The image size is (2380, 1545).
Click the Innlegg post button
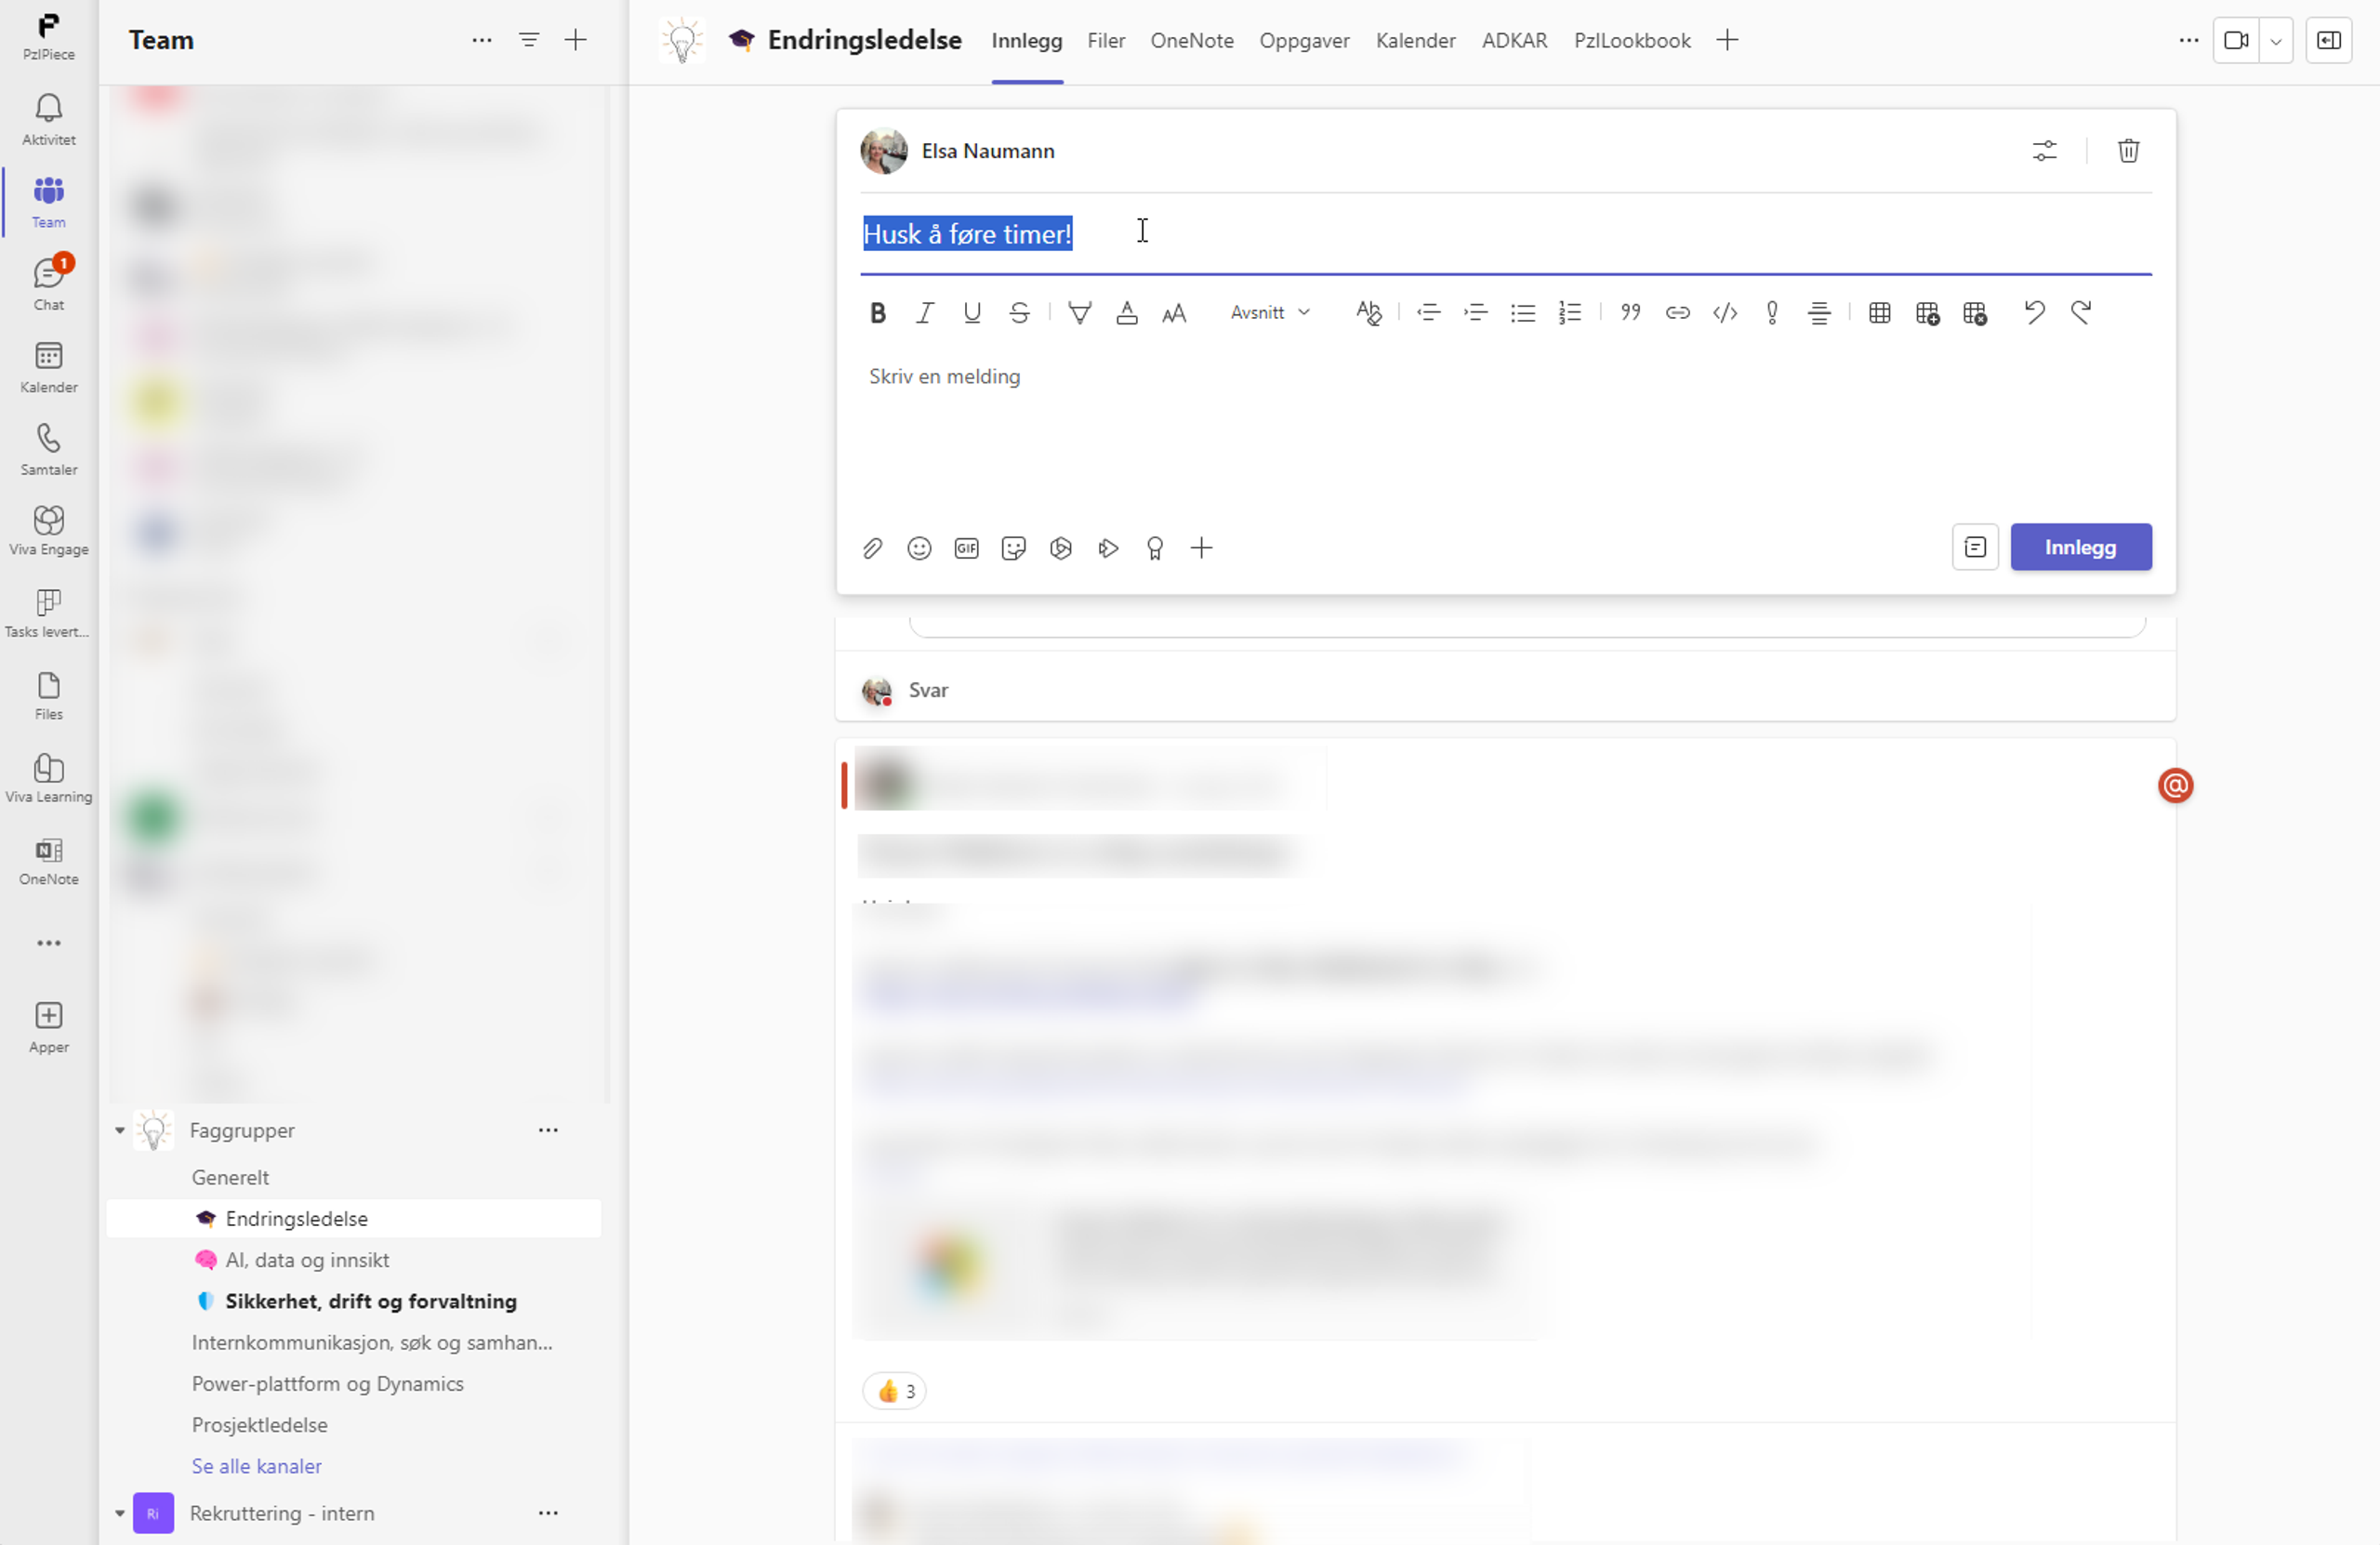click(x=2080, y=547)
